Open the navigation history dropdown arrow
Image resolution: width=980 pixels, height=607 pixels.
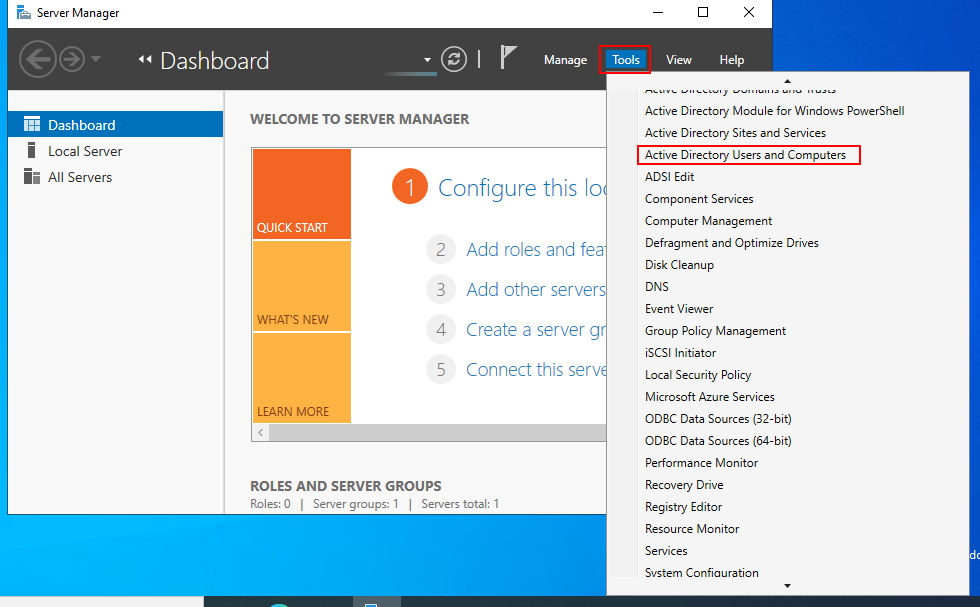coord(96,59)
